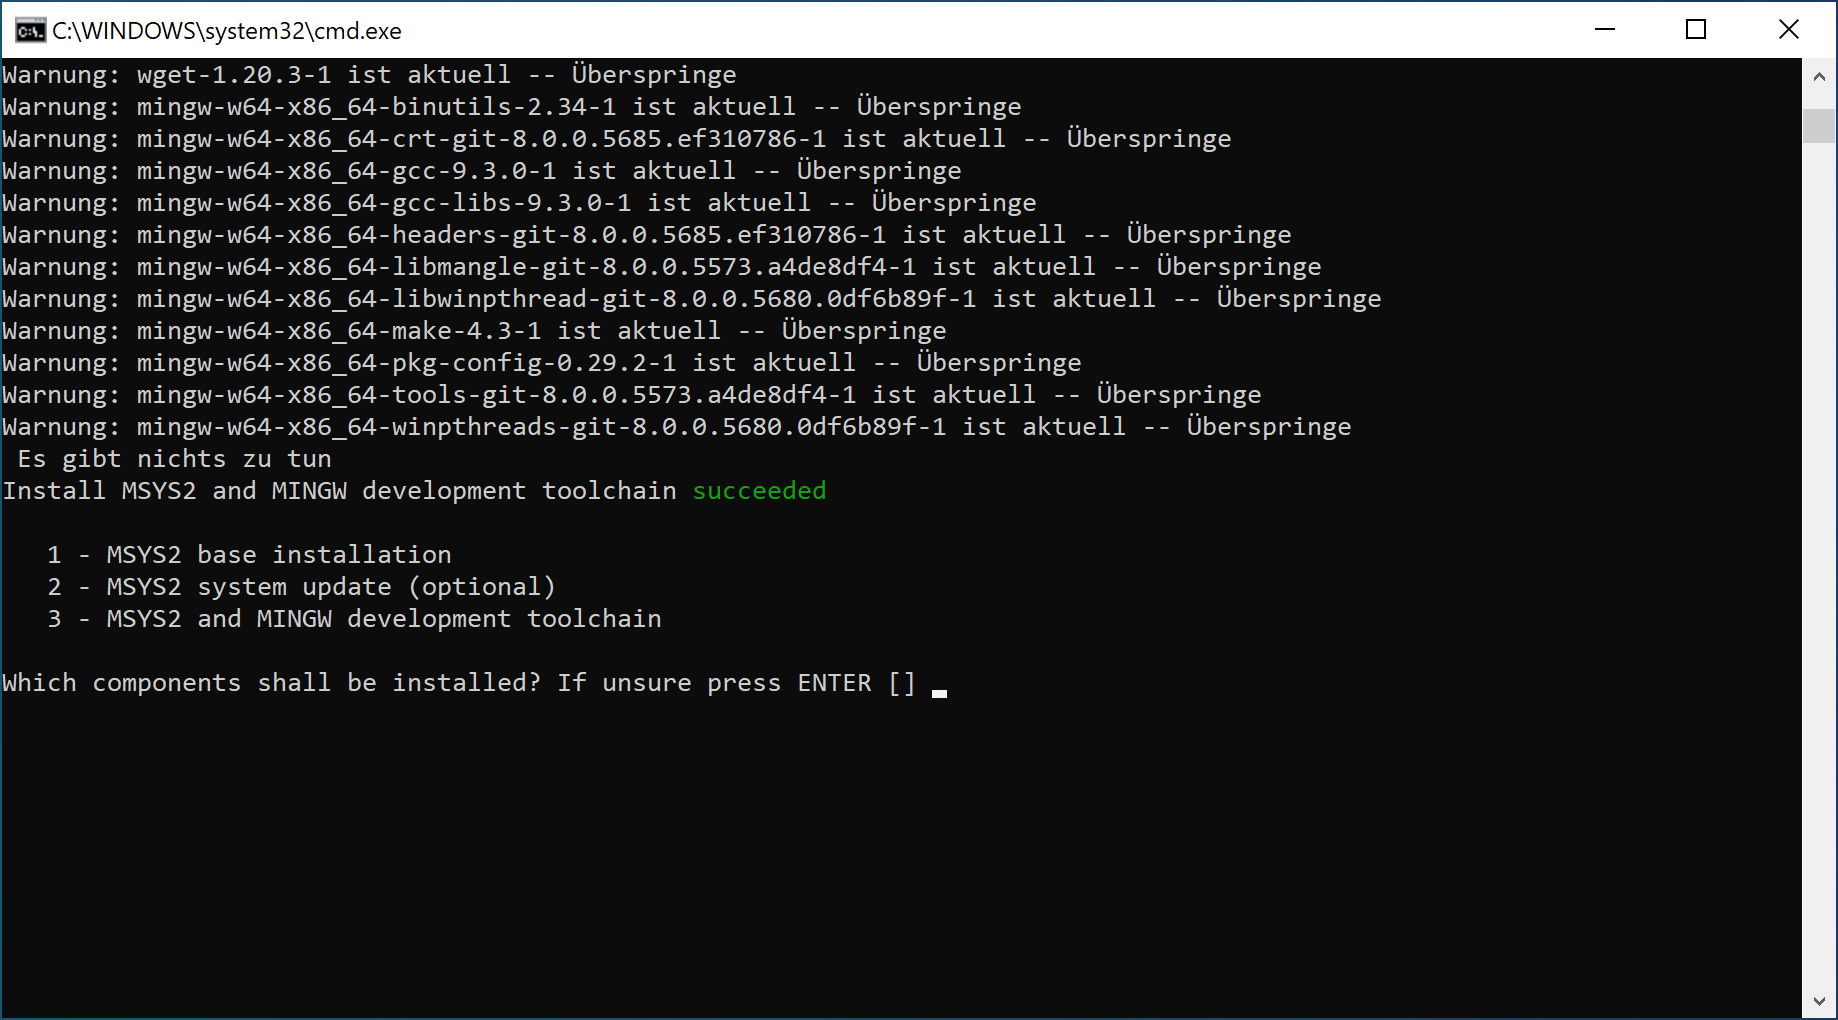
Task: Click the blinking cursor at the input prompt
Action: tap(938, 688)
